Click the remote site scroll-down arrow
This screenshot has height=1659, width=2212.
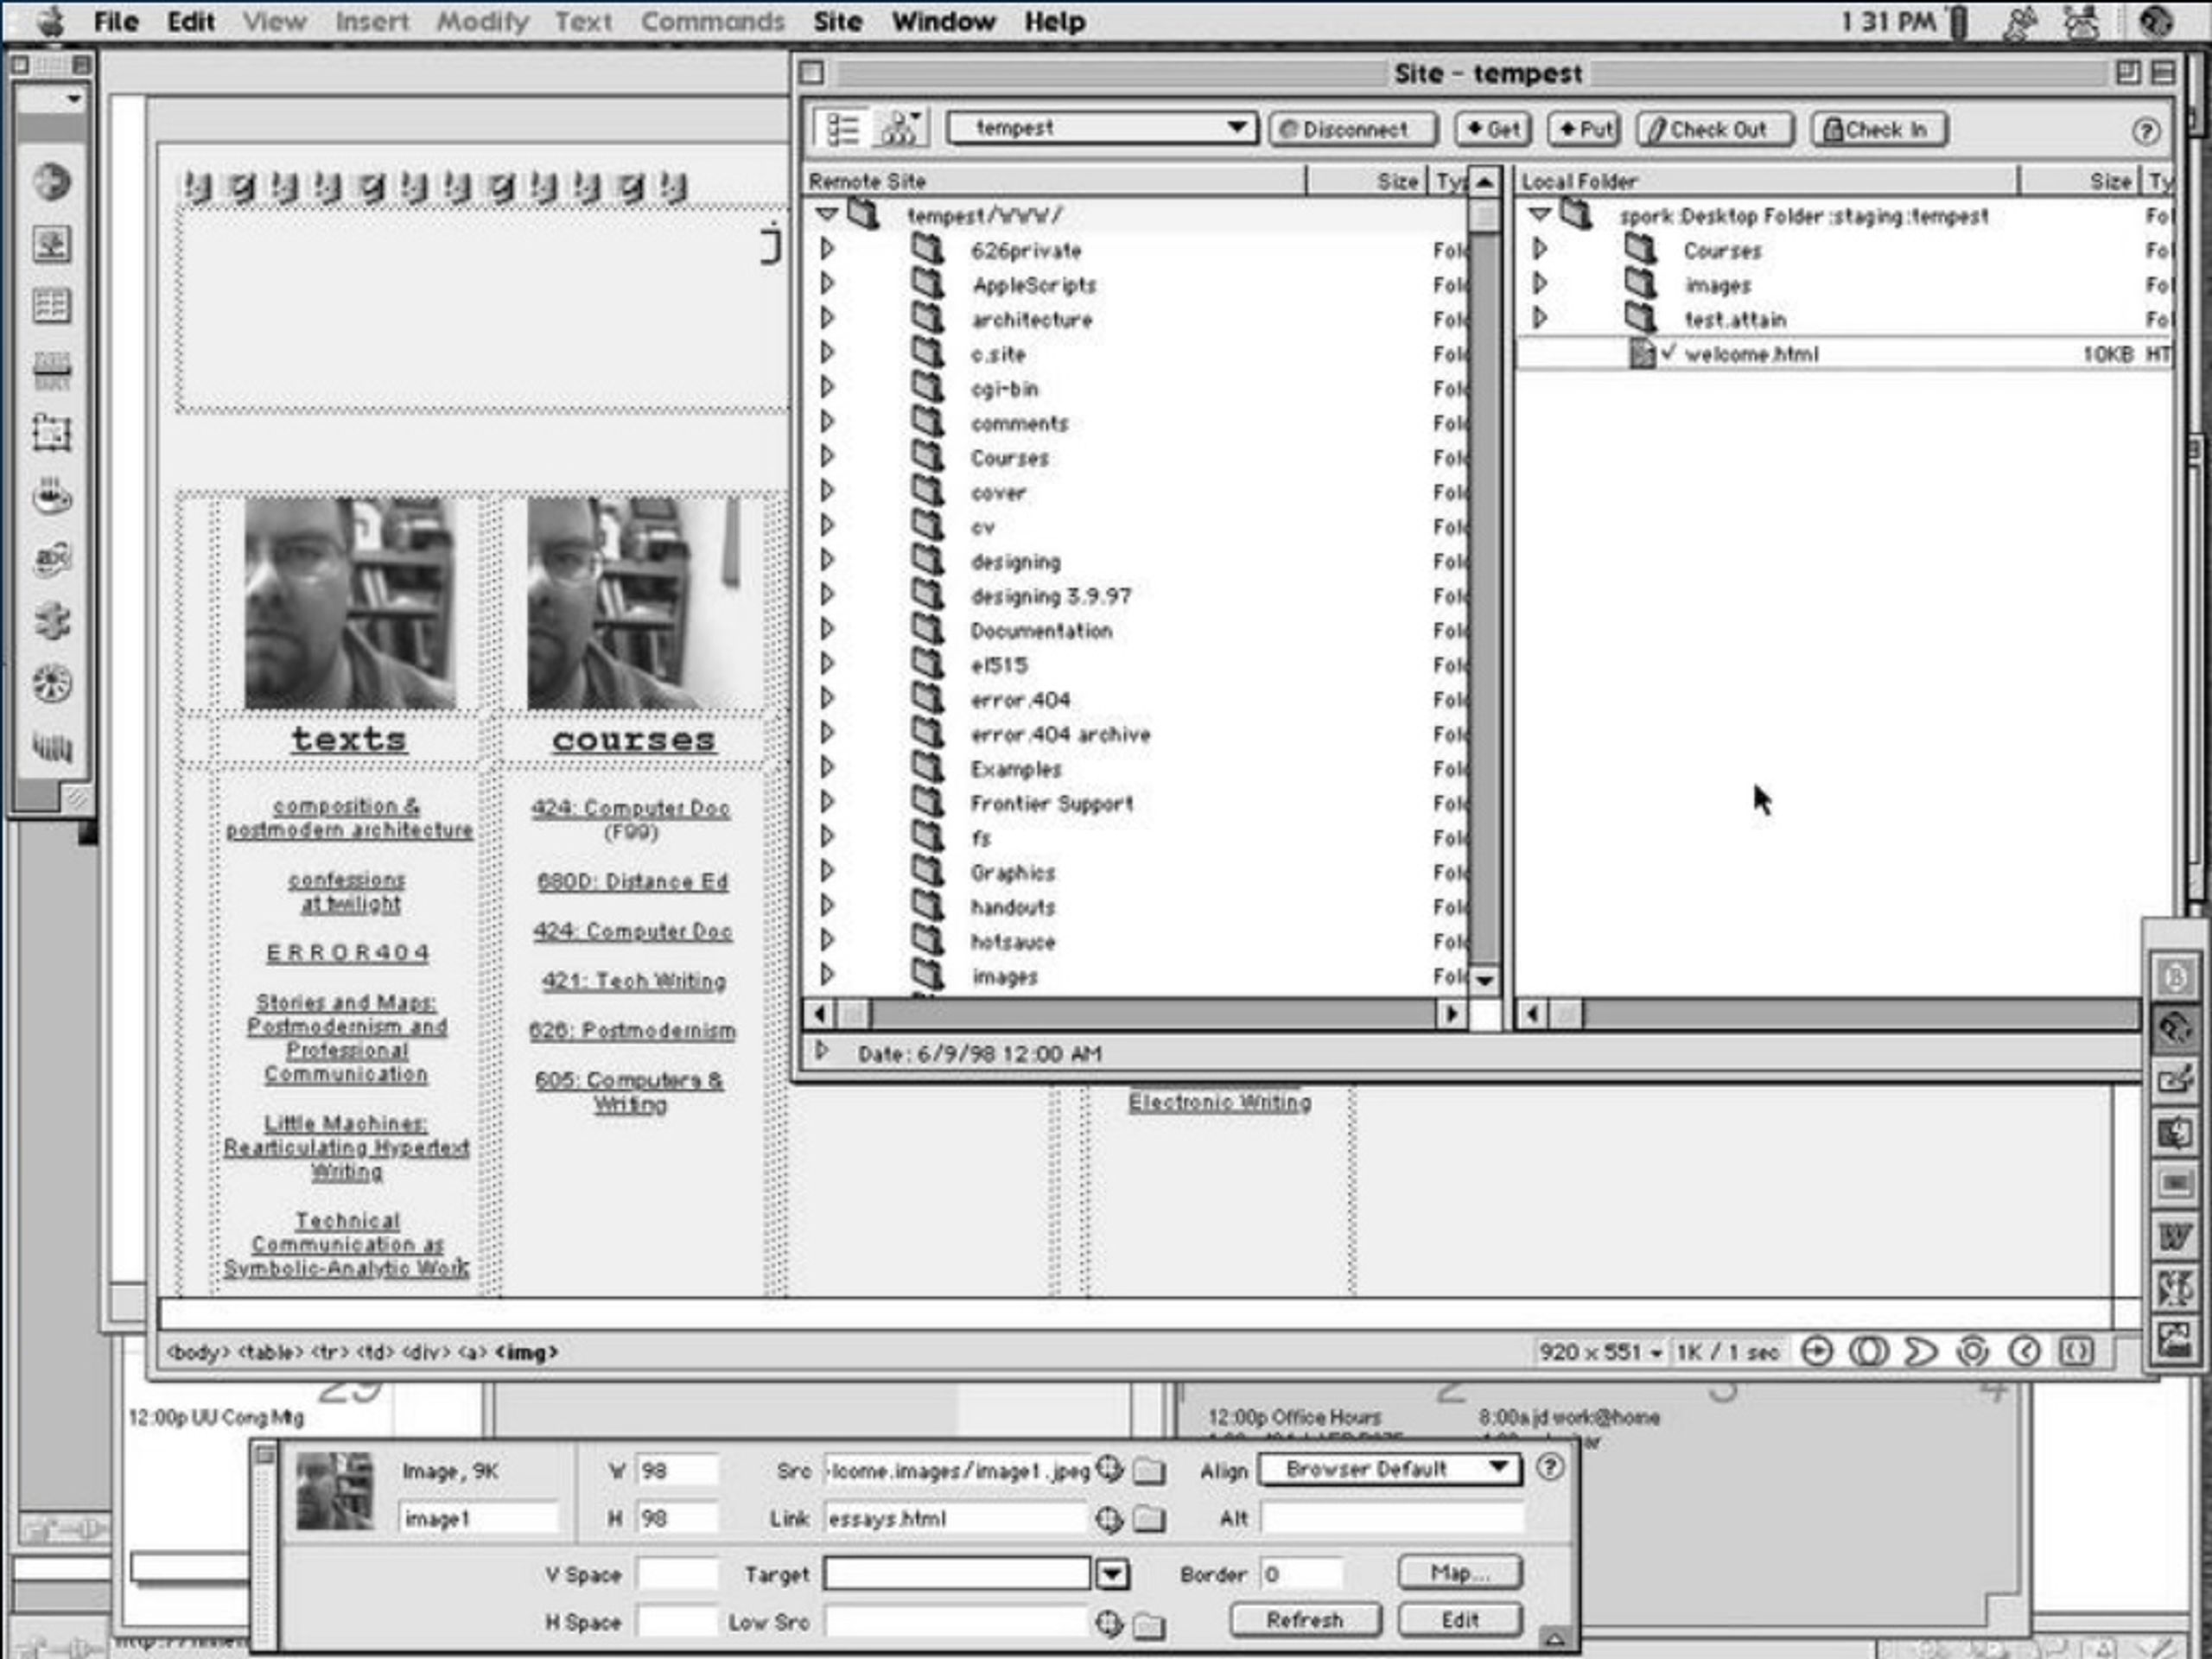1484,981
